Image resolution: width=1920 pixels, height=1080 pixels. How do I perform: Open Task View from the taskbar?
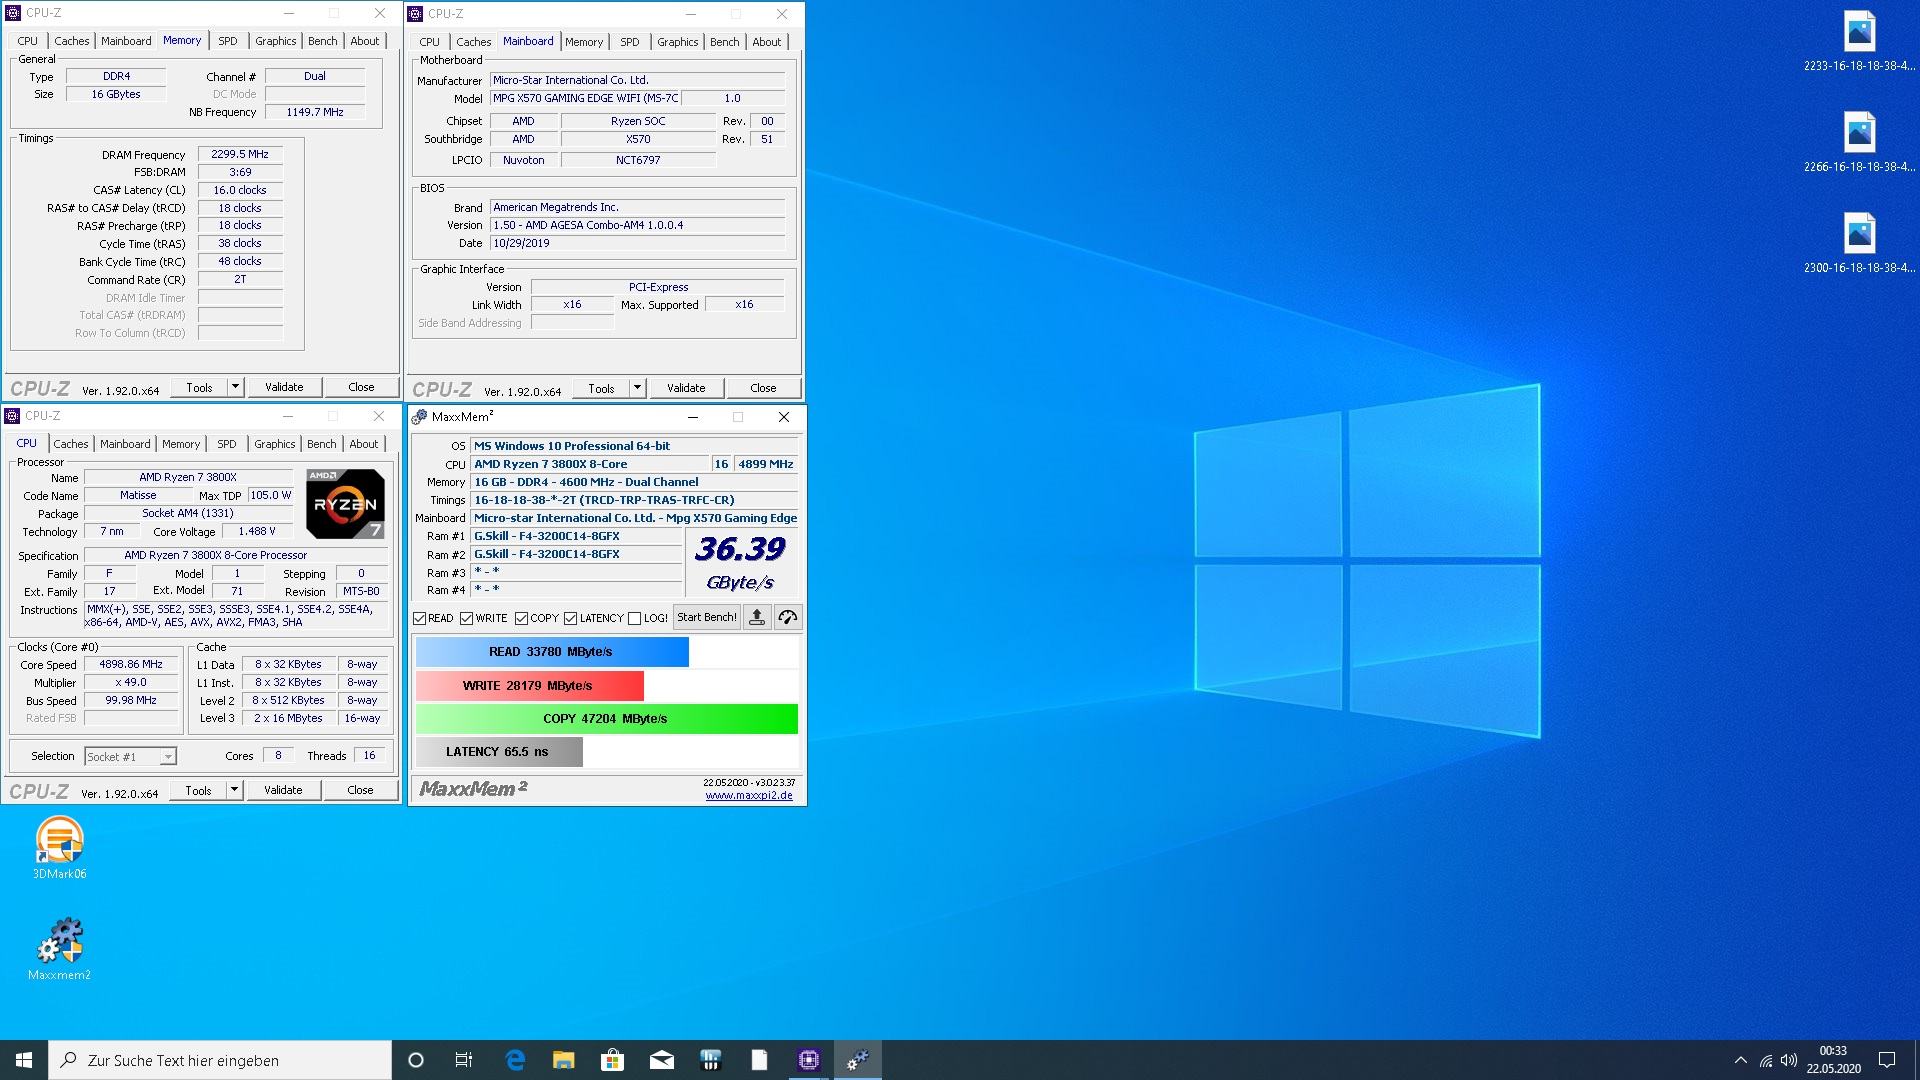[464, 1060]
